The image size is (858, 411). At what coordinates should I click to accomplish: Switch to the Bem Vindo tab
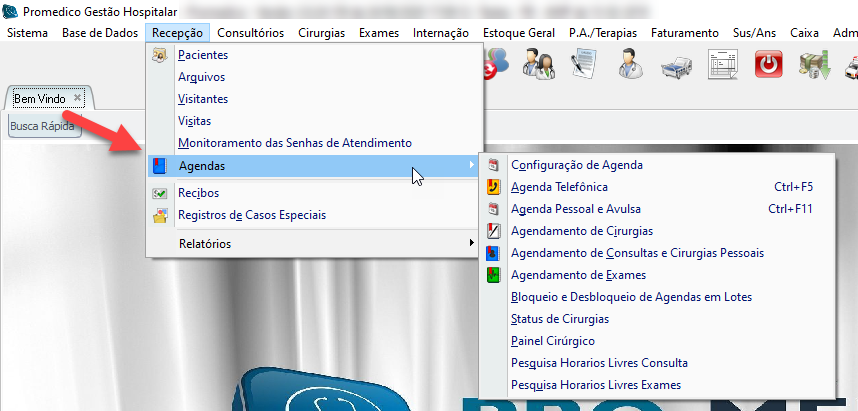(x=40, y=98)
